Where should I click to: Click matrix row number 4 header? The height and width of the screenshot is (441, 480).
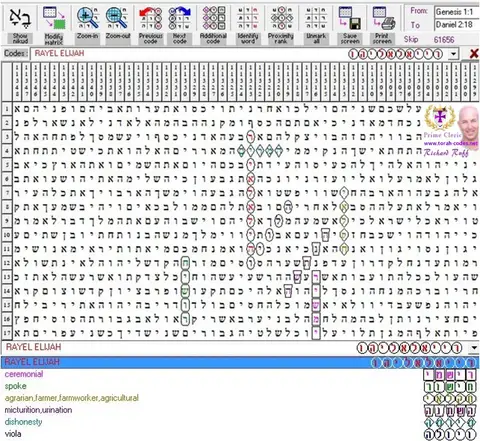(6, 151)
